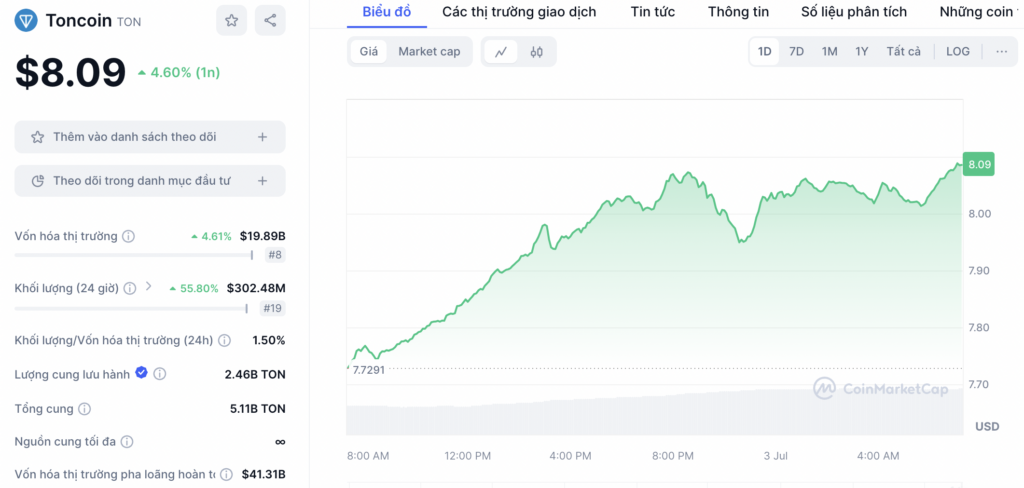Click plus icon on watchlist button
Viewport: 1024px width, 488px height.
[262, 137]
